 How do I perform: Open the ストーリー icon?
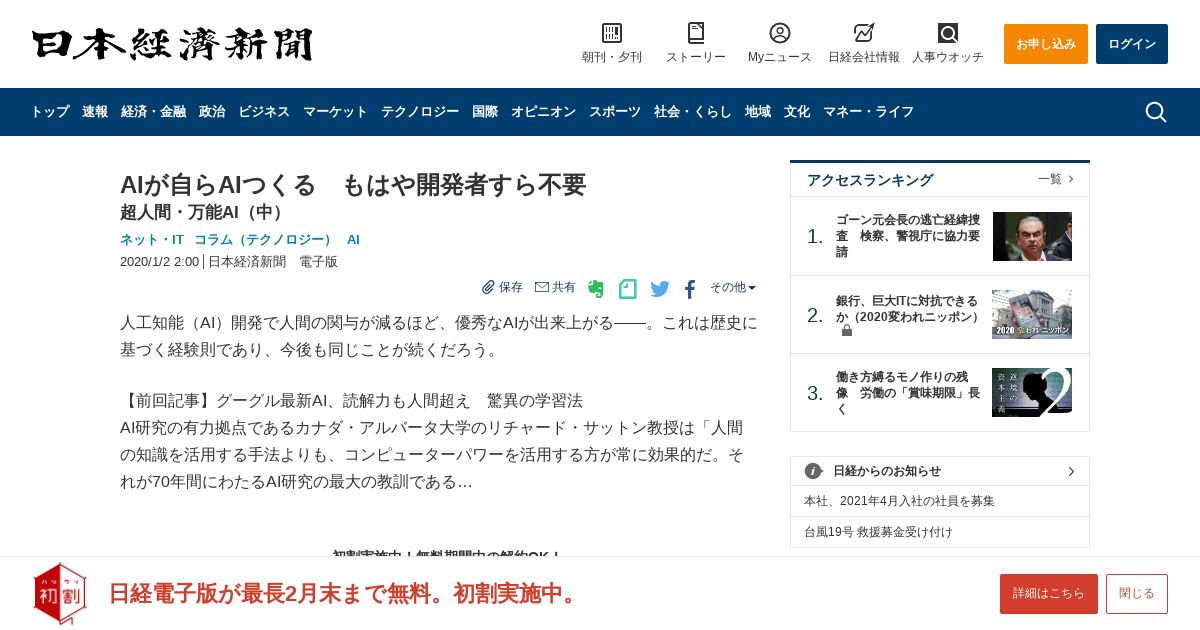coord(696,33)
